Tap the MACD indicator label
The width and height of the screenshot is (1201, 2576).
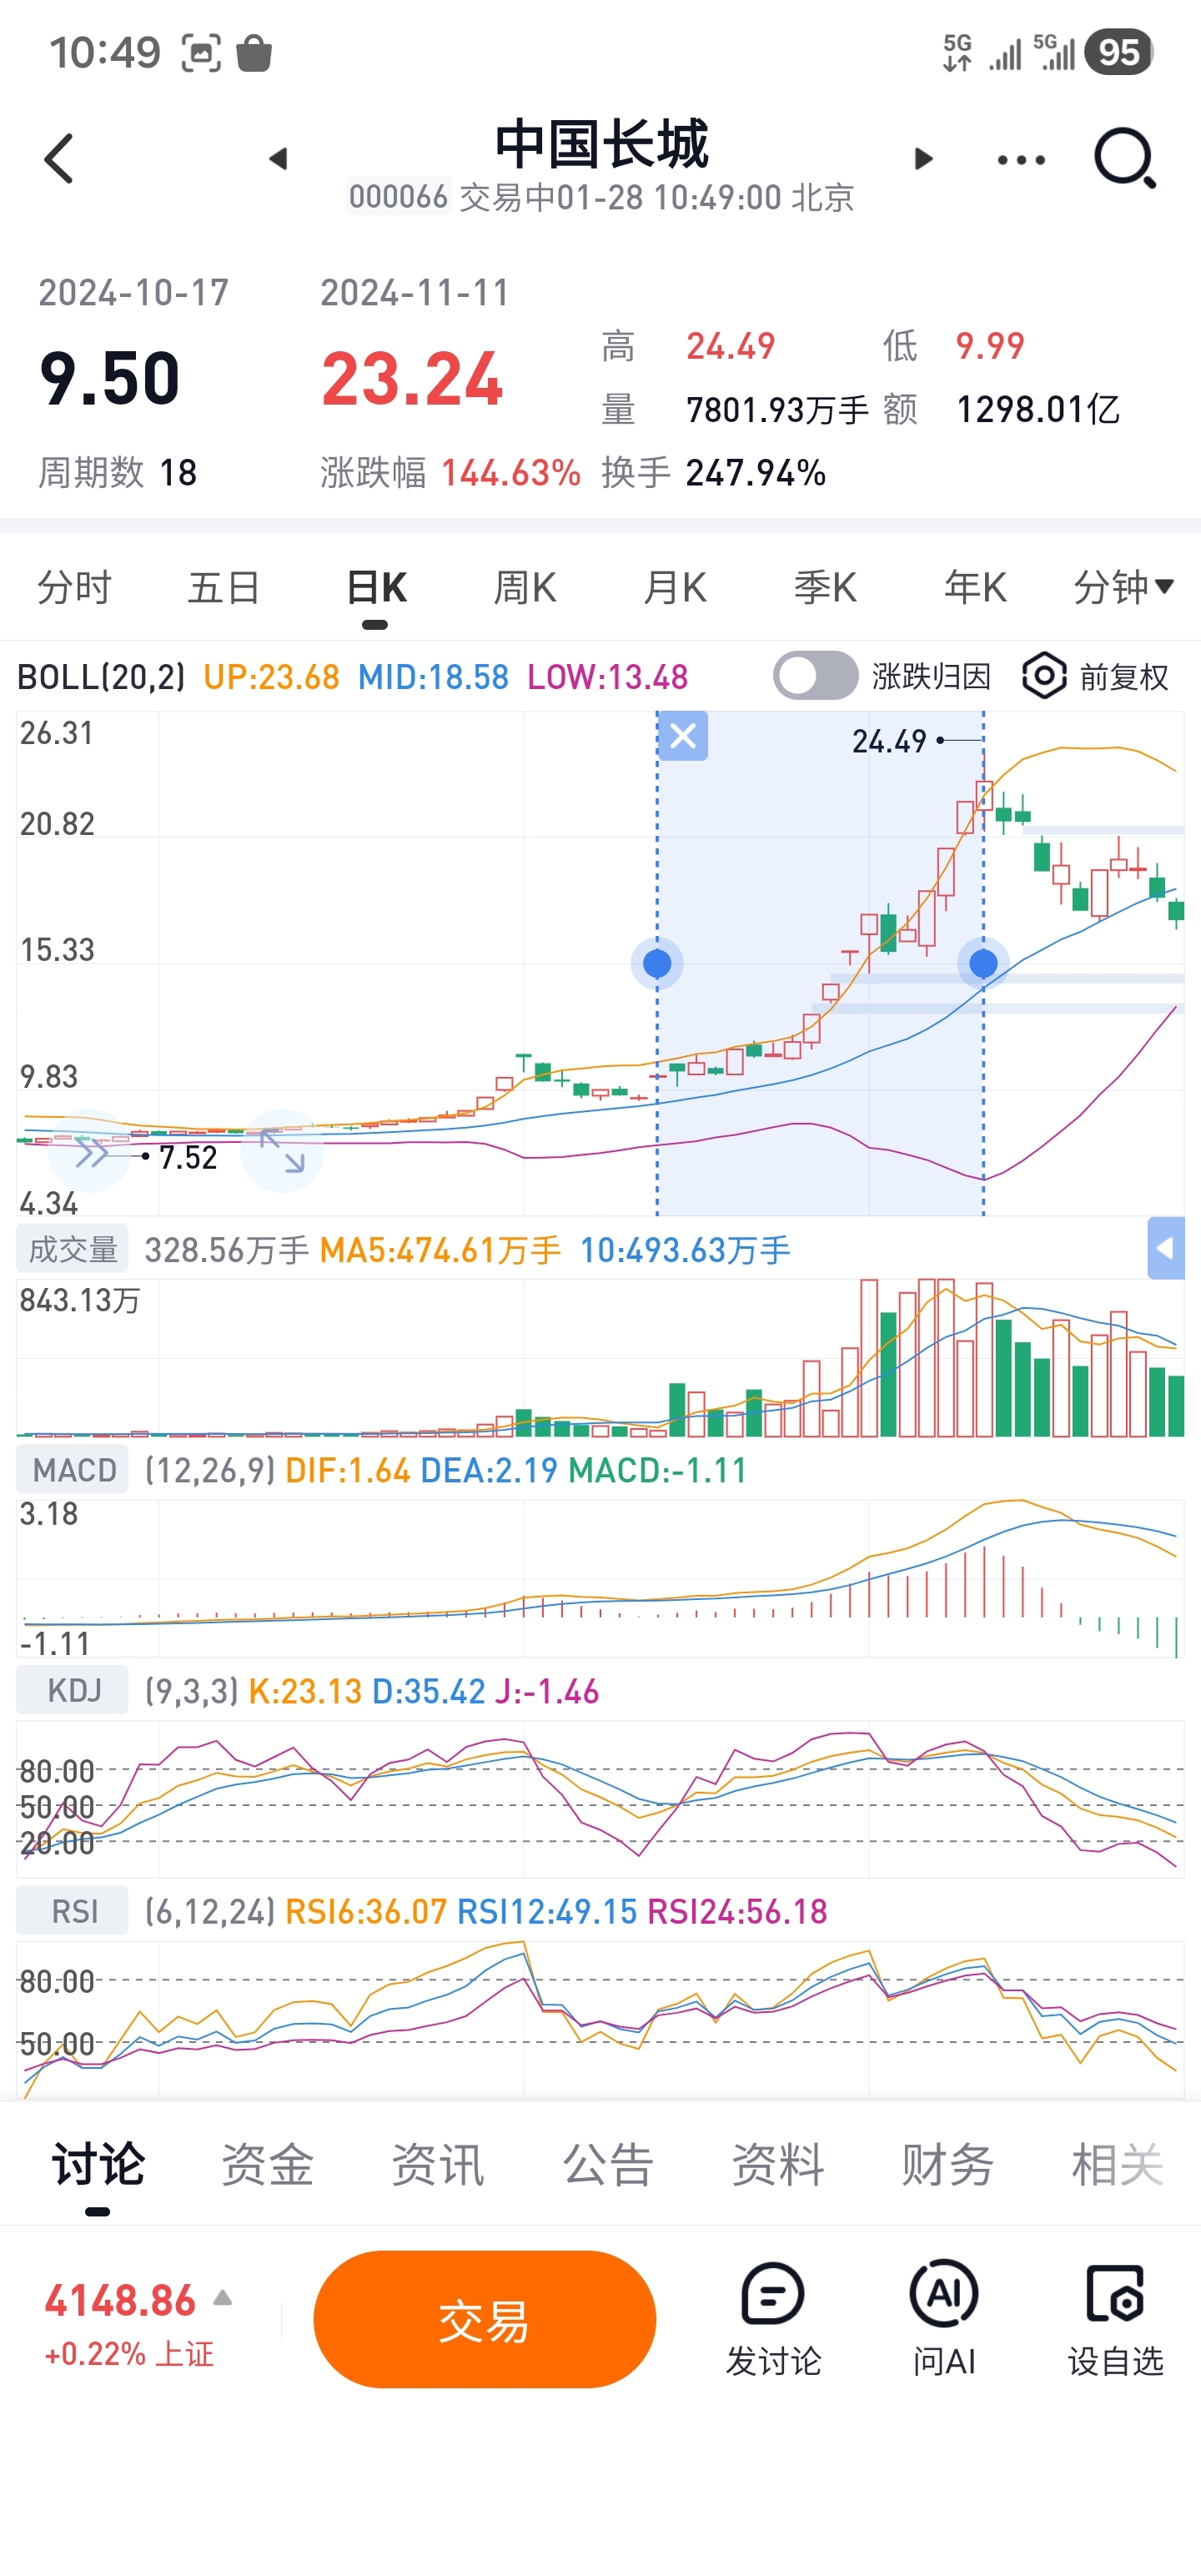tap(73, 1470)
